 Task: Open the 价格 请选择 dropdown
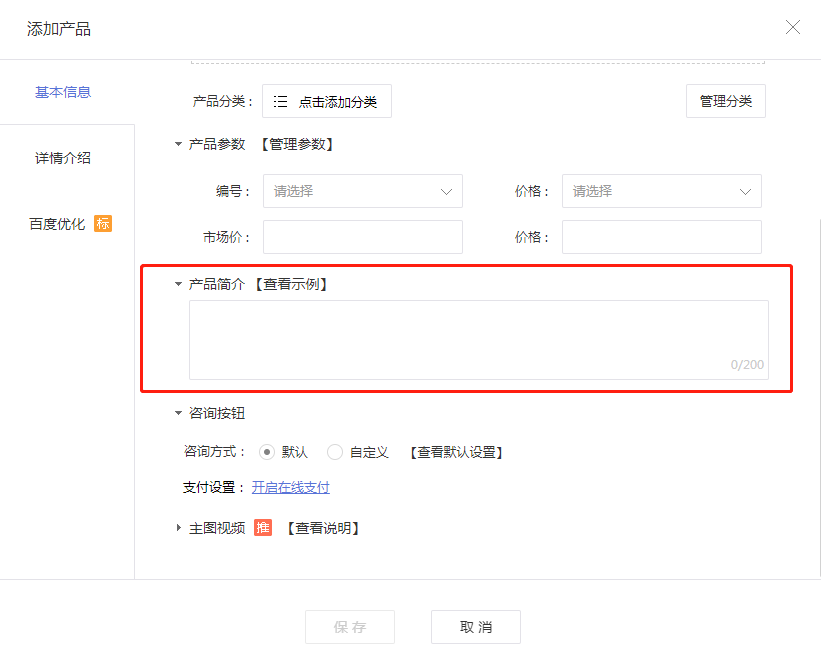[x=662, y=191]
